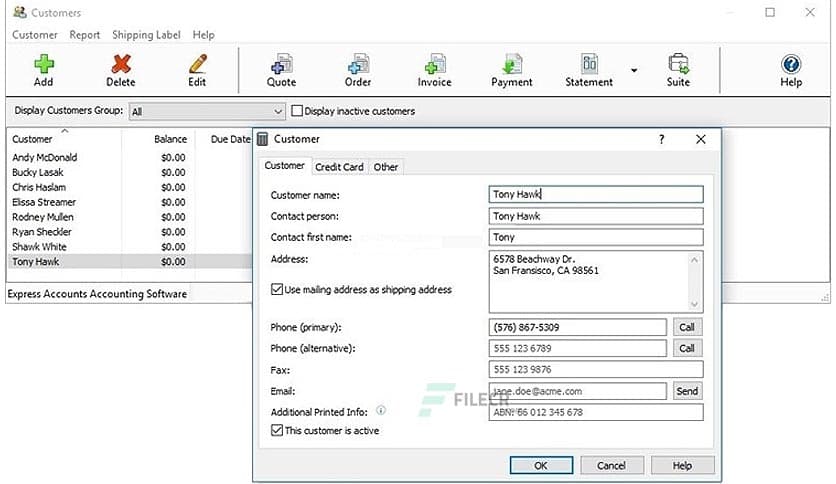Viewport: 836px width, 484px height.
Task: Click Call next to primary phone
Action: (687, 327)
